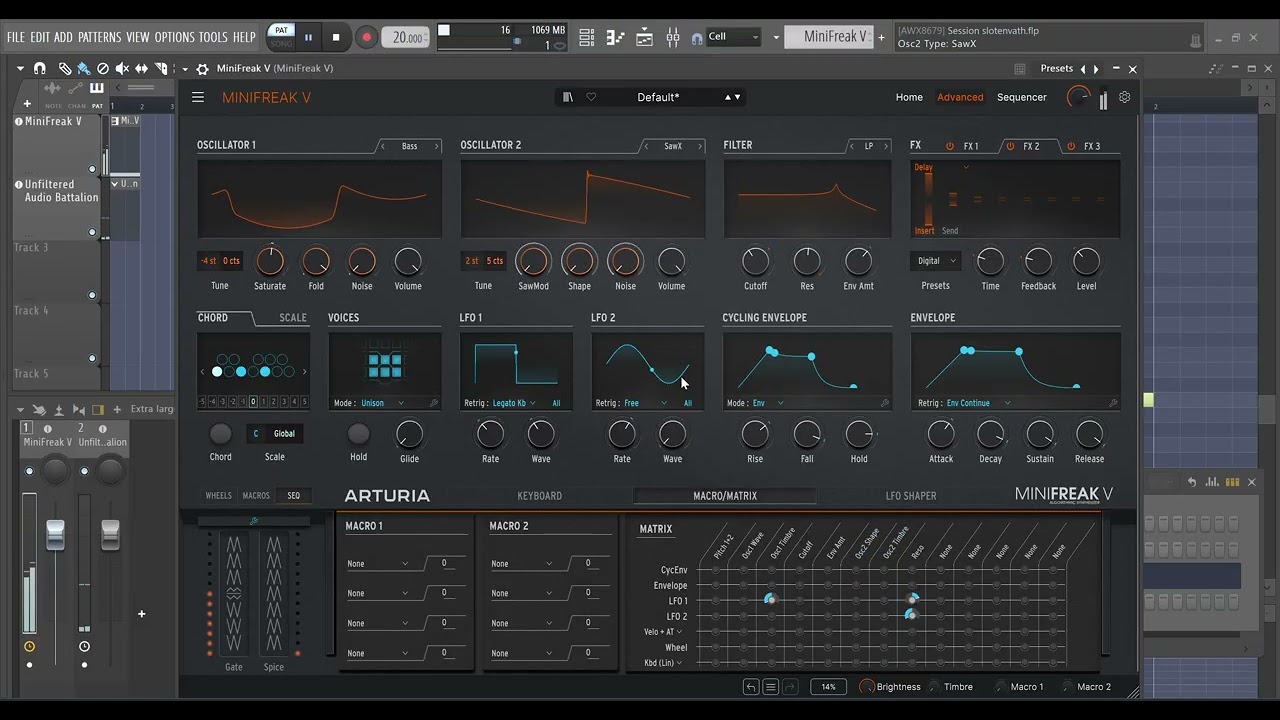Pause playback in the transport bar
The image size is (1280, 720).
click(308, 37)
